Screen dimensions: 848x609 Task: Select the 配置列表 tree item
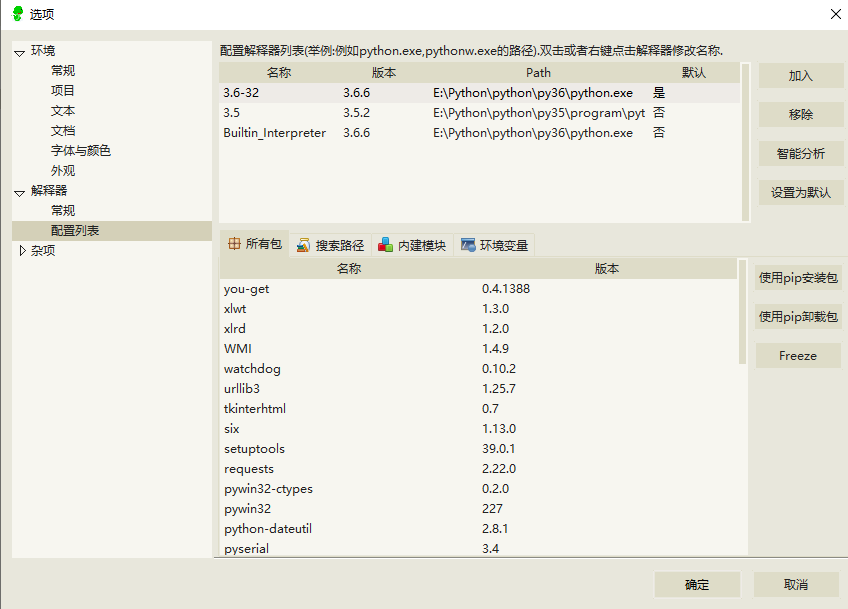[112, 230]
